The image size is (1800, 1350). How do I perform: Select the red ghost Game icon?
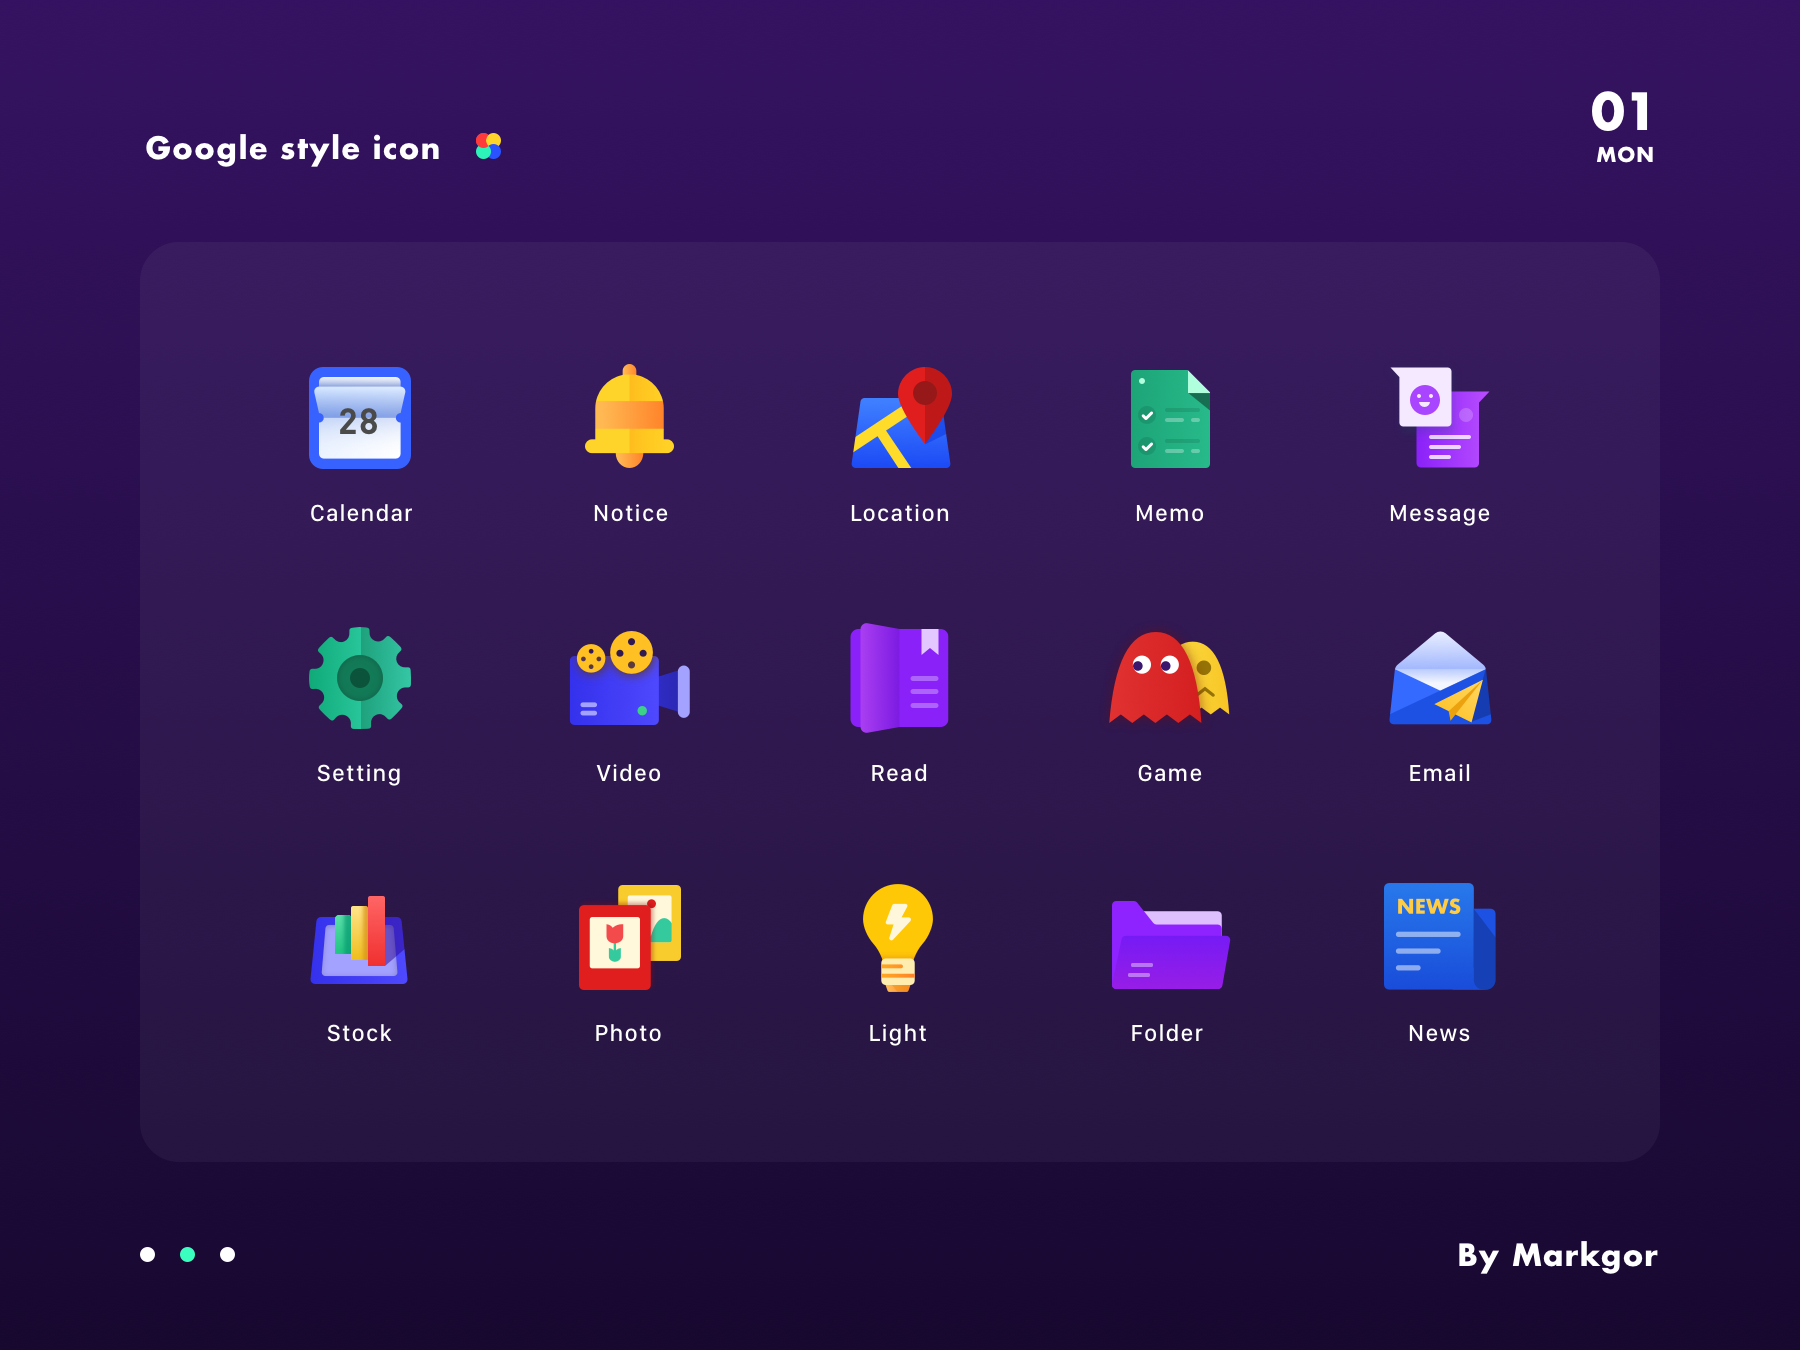click(1169, 677)
